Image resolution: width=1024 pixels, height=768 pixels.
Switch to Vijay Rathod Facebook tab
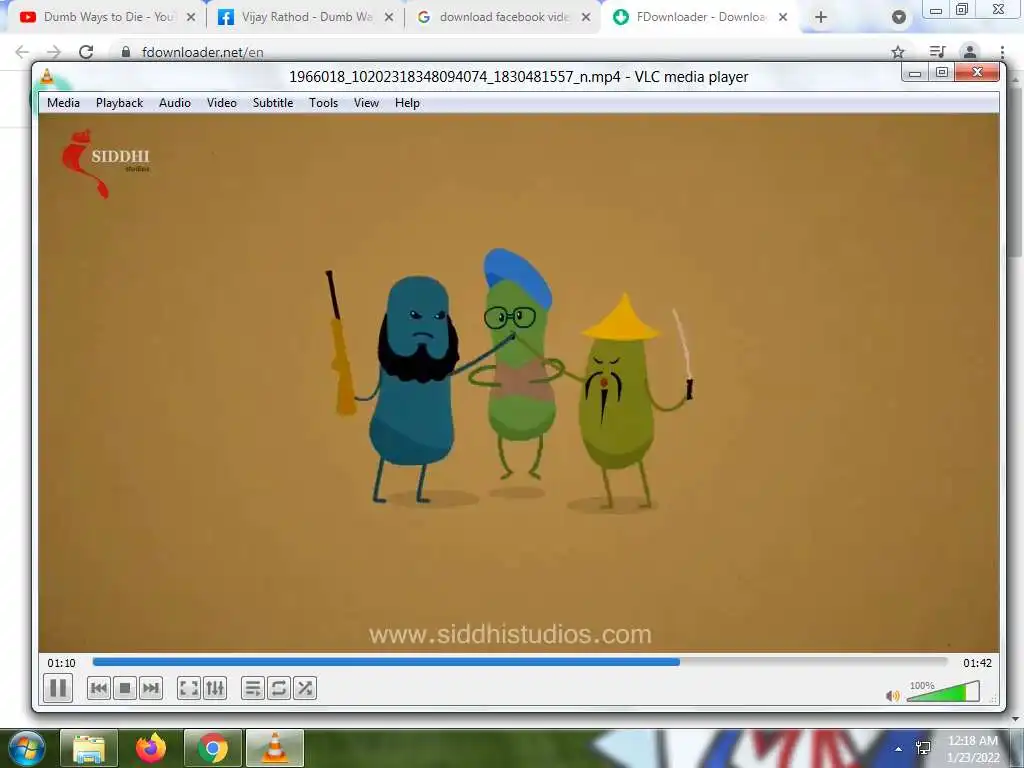[305, 17]
